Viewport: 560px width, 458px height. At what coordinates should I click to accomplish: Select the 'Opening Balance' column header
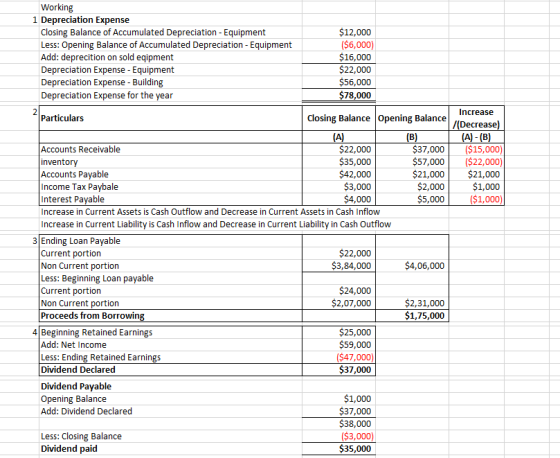click(412, 118)
